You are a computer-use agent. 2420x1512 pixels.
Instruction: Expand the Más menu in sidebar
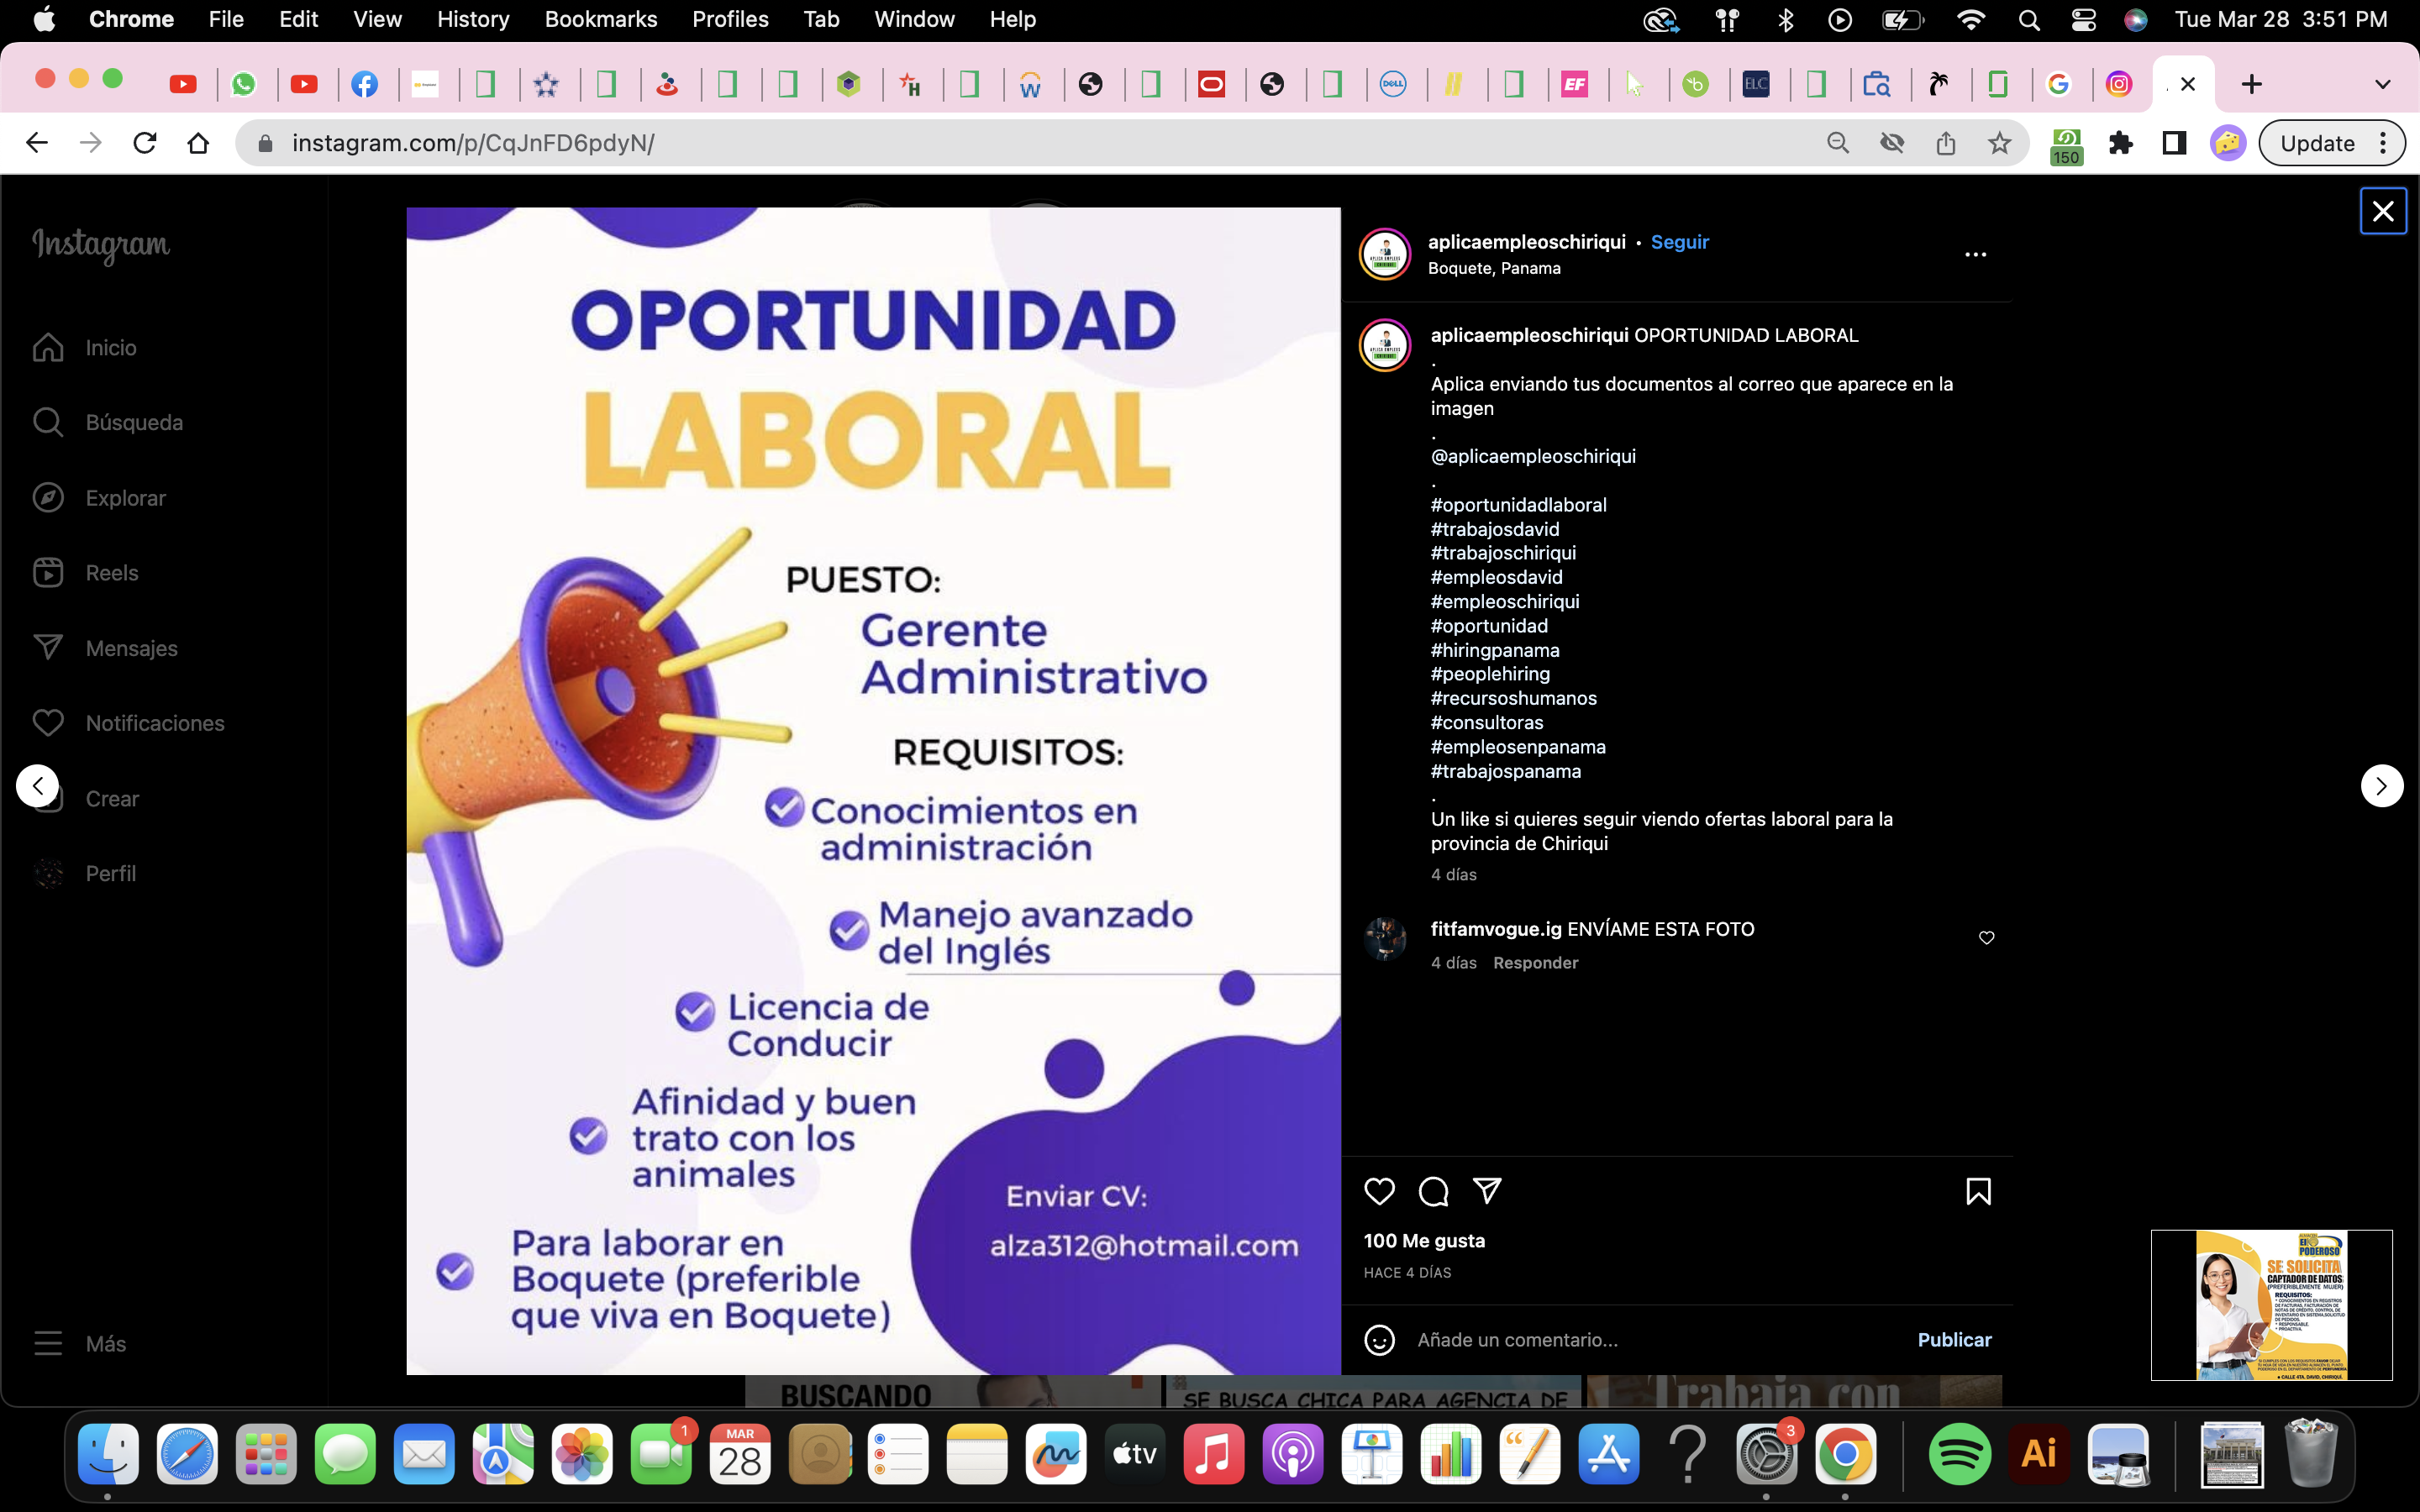coord(80,1344)
